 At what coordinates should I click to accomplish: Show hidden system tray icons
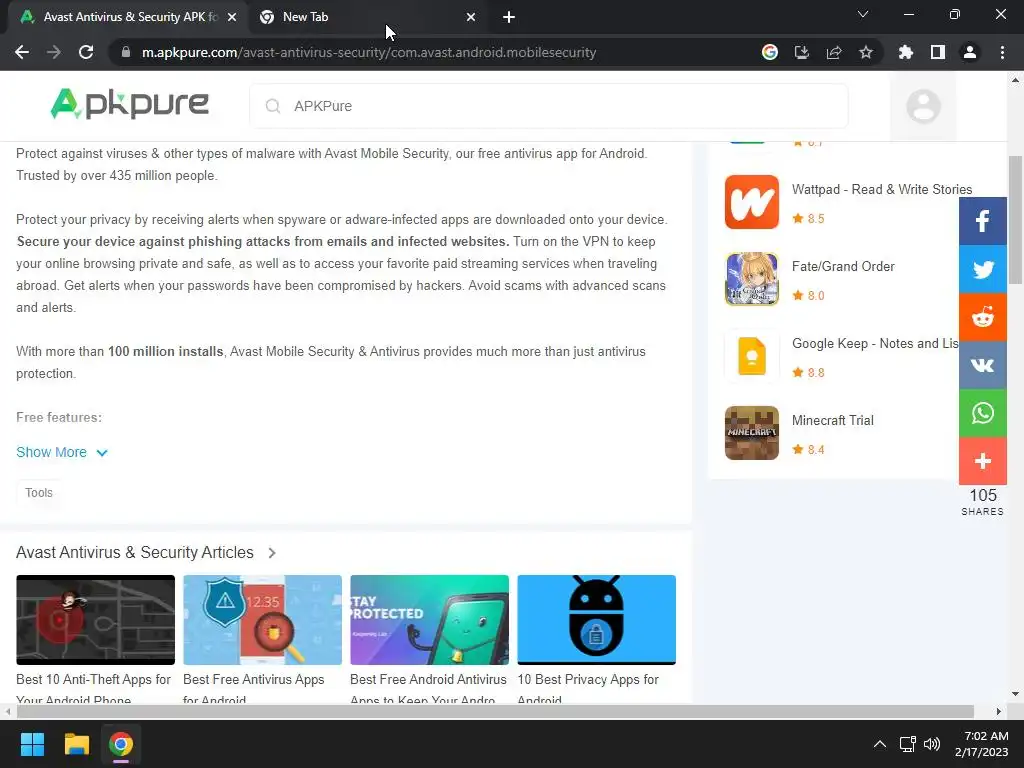point(880,744)
